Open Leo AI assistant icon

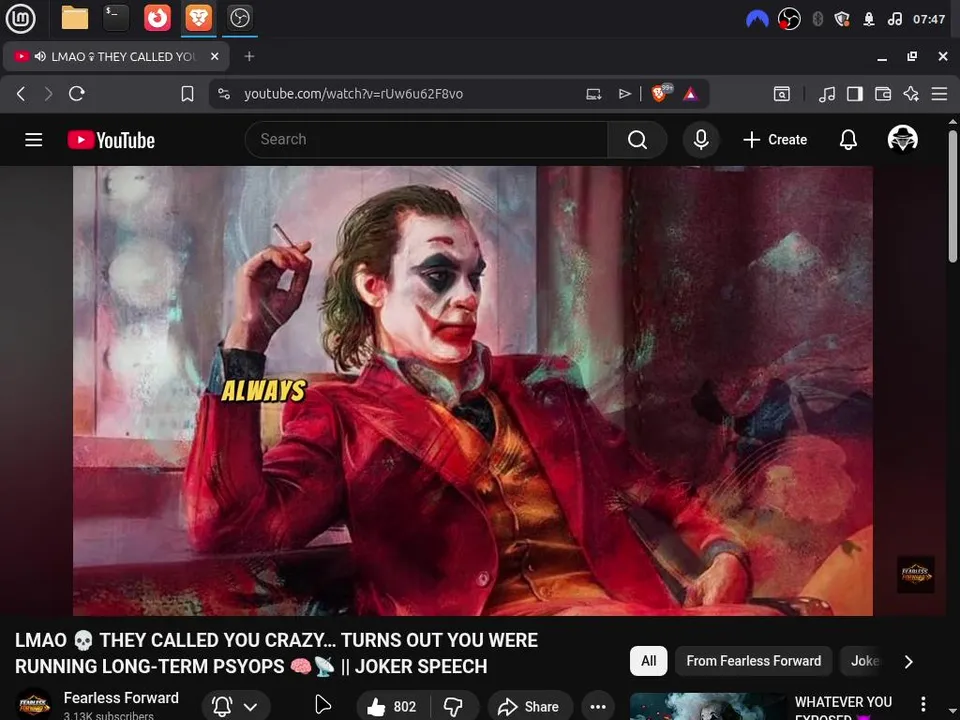[911, 94]
